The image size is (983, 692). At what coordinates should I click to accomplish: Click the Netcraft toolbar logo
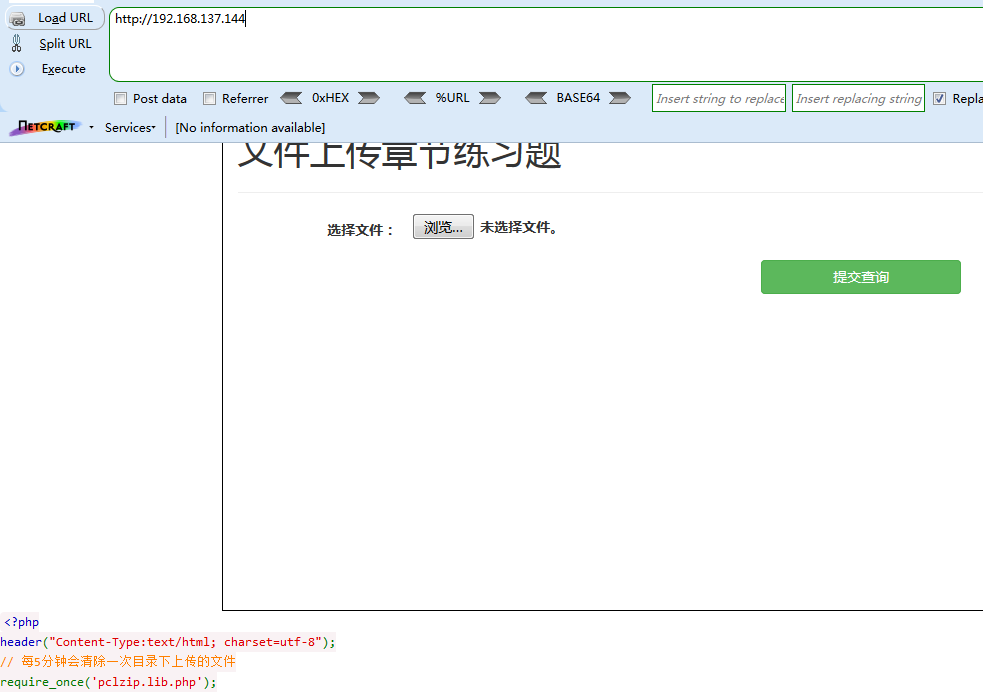coord(44,127)
